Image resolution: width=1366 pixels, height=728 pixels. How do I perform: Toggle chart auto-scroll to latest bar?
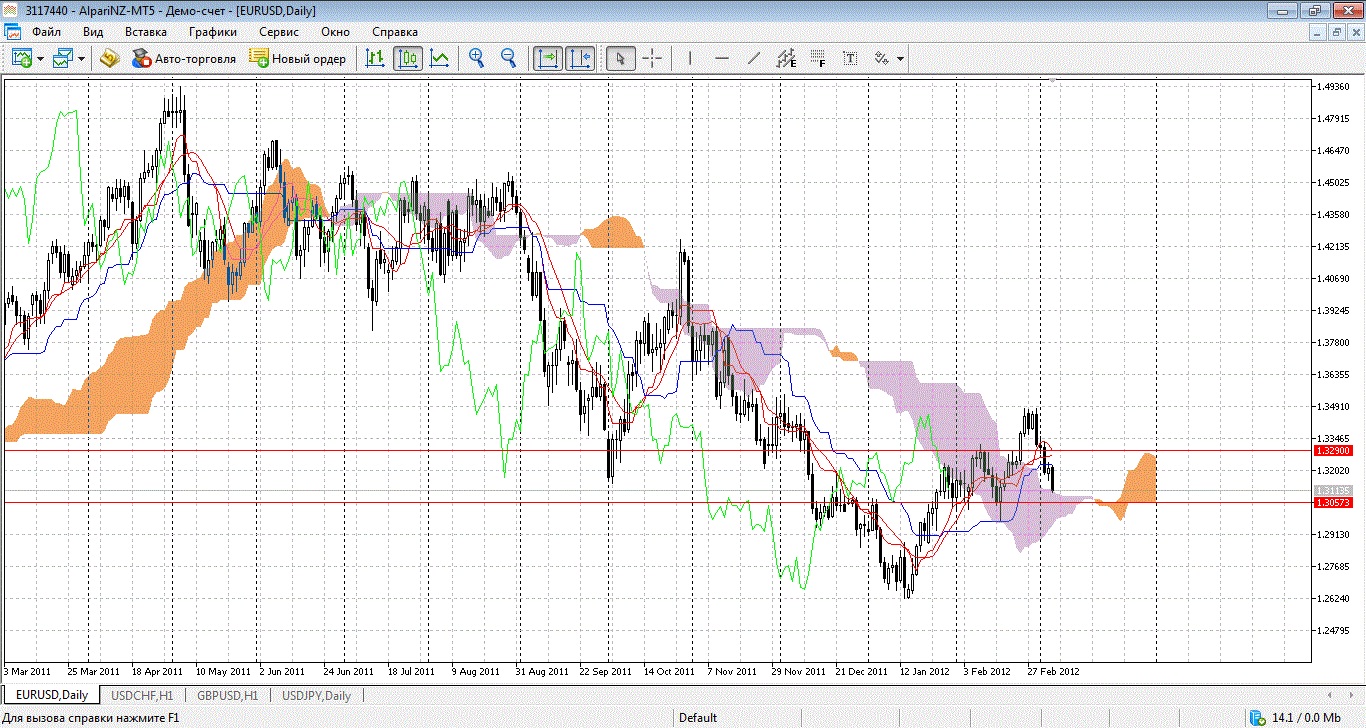pyautogui.click(x=548, y=58)
